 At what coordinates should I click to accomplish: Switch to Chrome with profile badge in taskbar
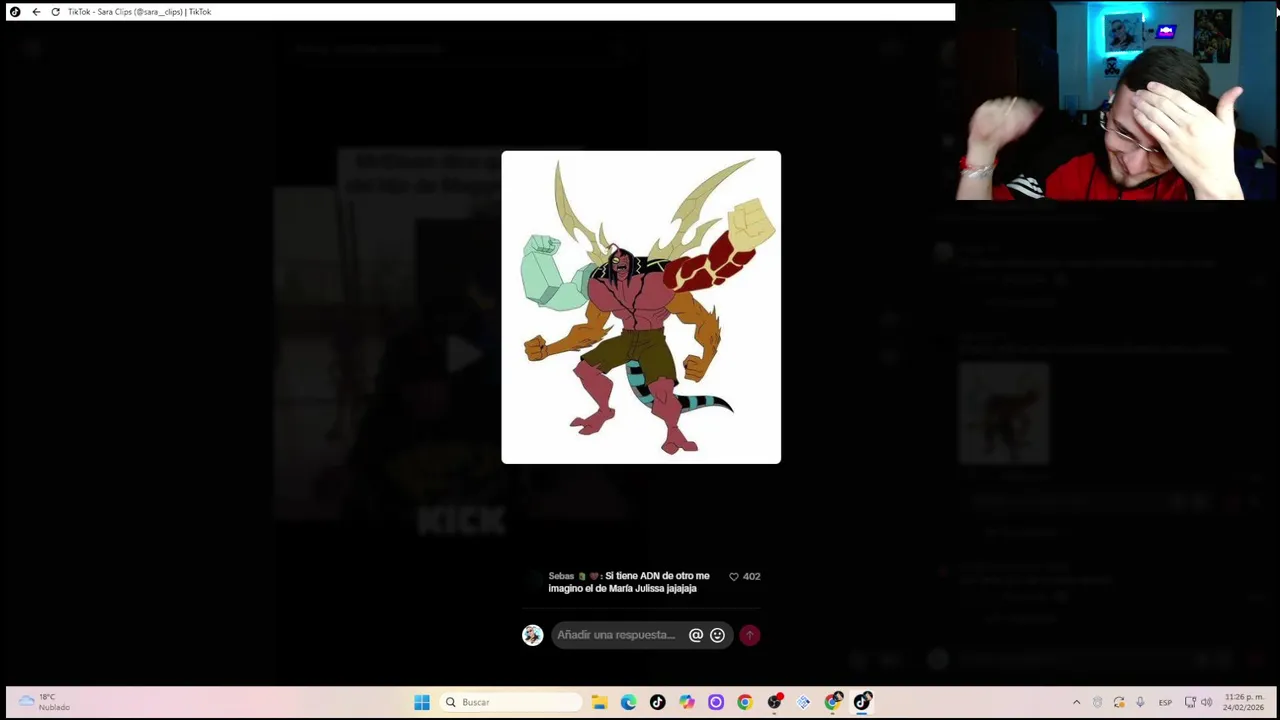click(x=833, y=702)
